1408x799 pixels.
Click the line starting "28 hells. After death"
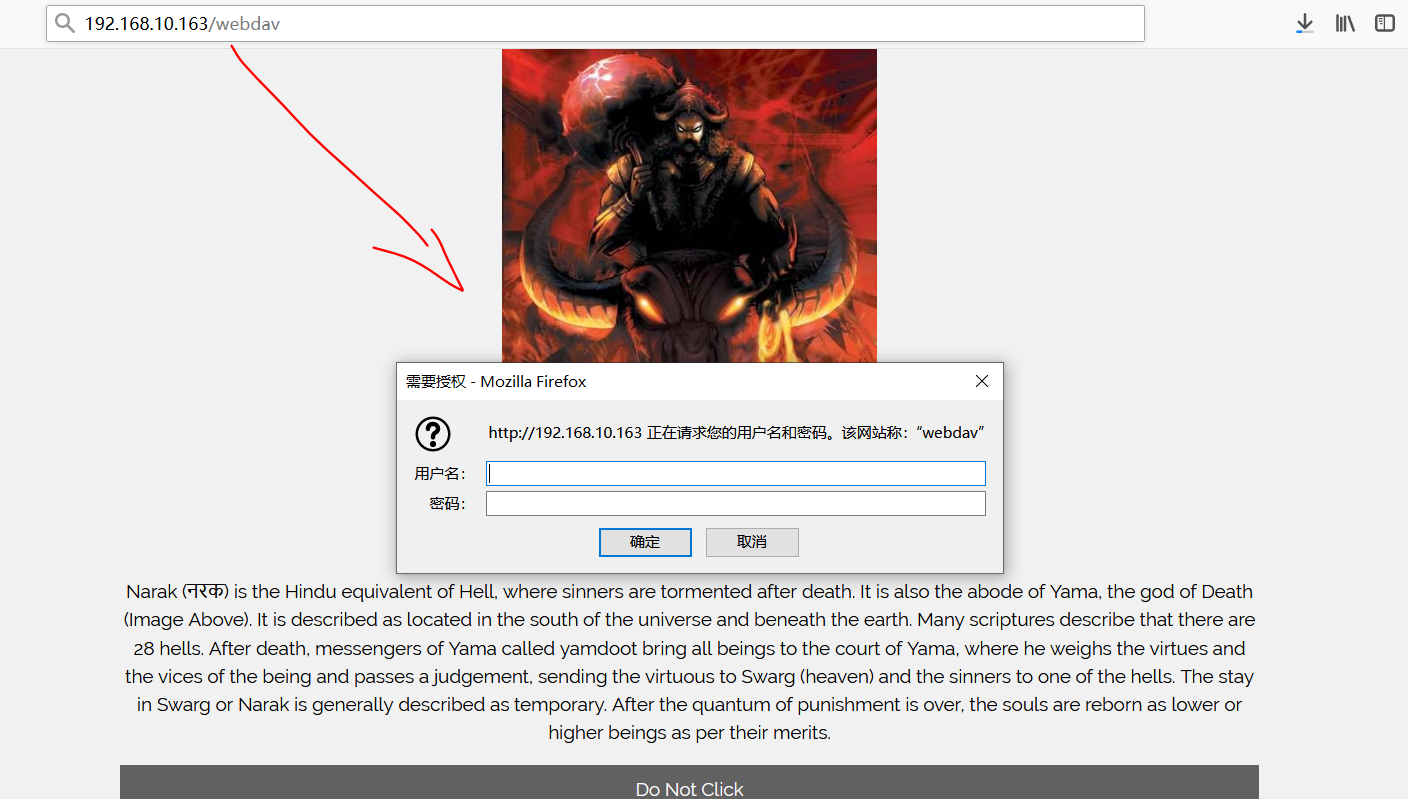[689, 648]
